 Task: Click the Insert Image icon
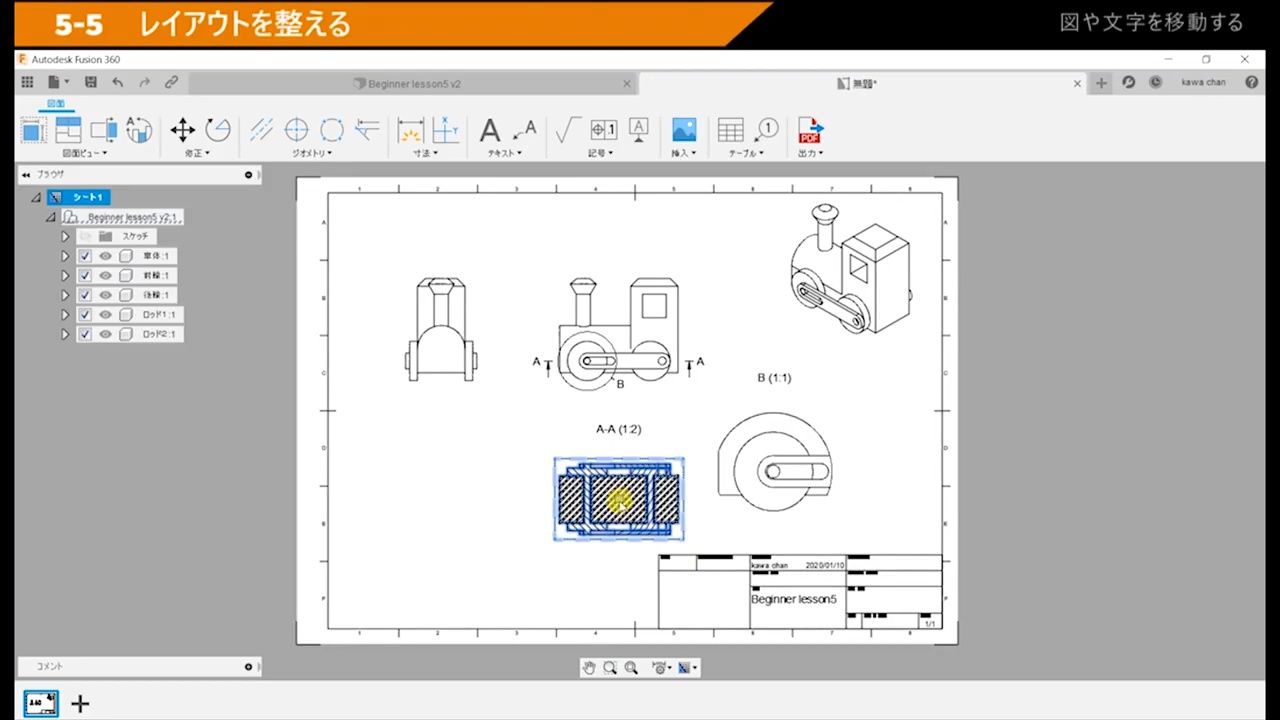click(684, 130)
